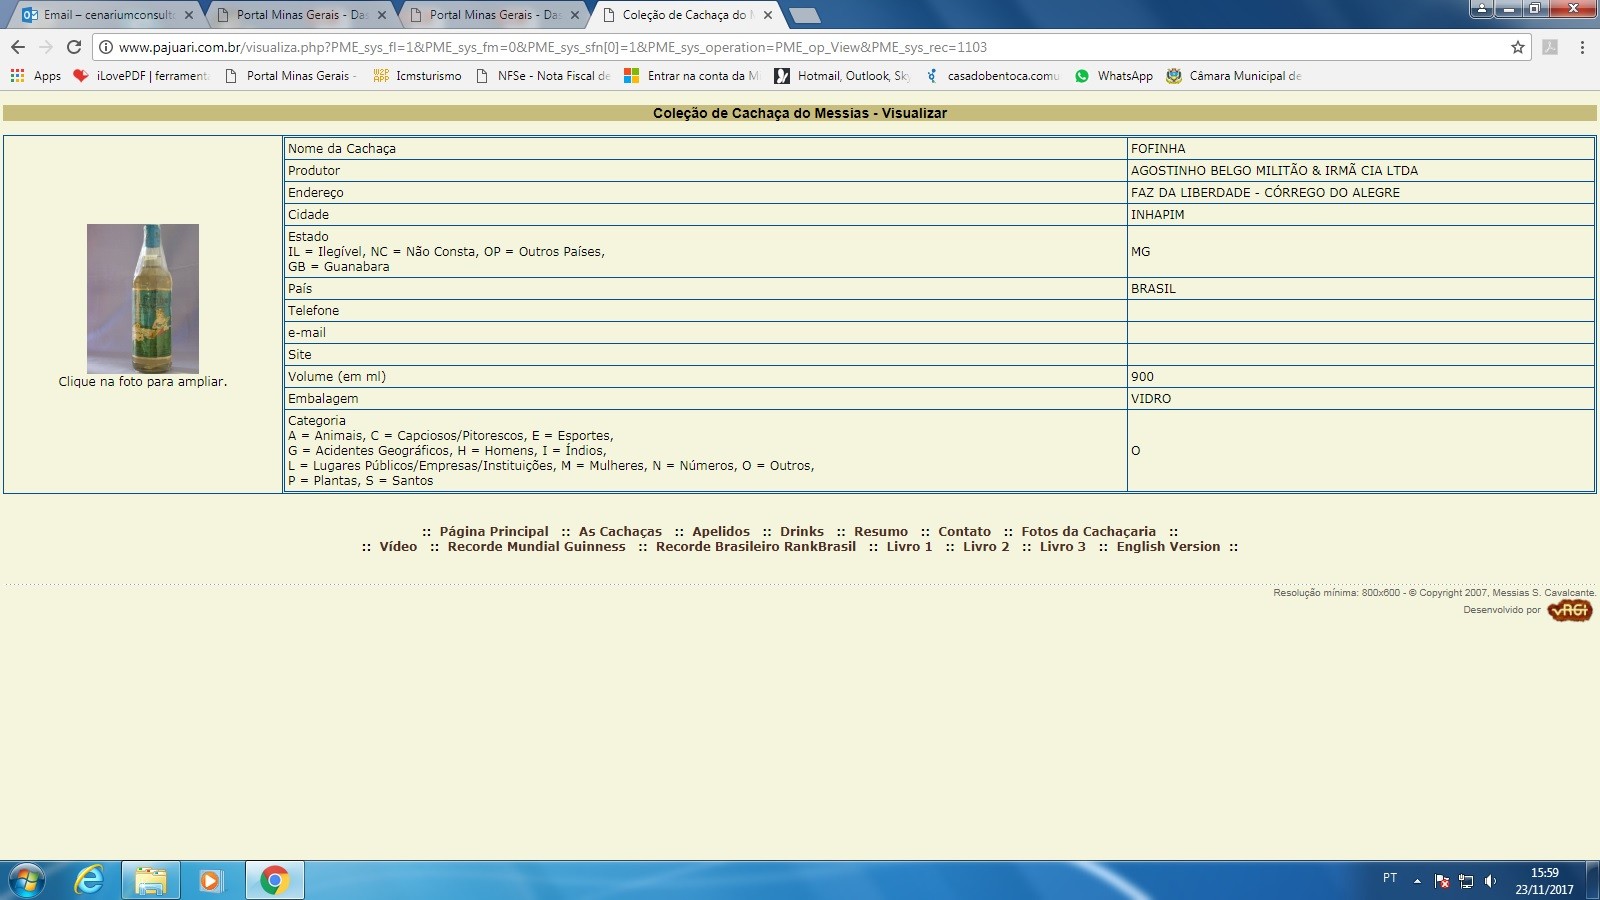Click the network icon in system tray
Image resolution: width=1600 pixels, height=900 pixels.
coord(1466,881)
